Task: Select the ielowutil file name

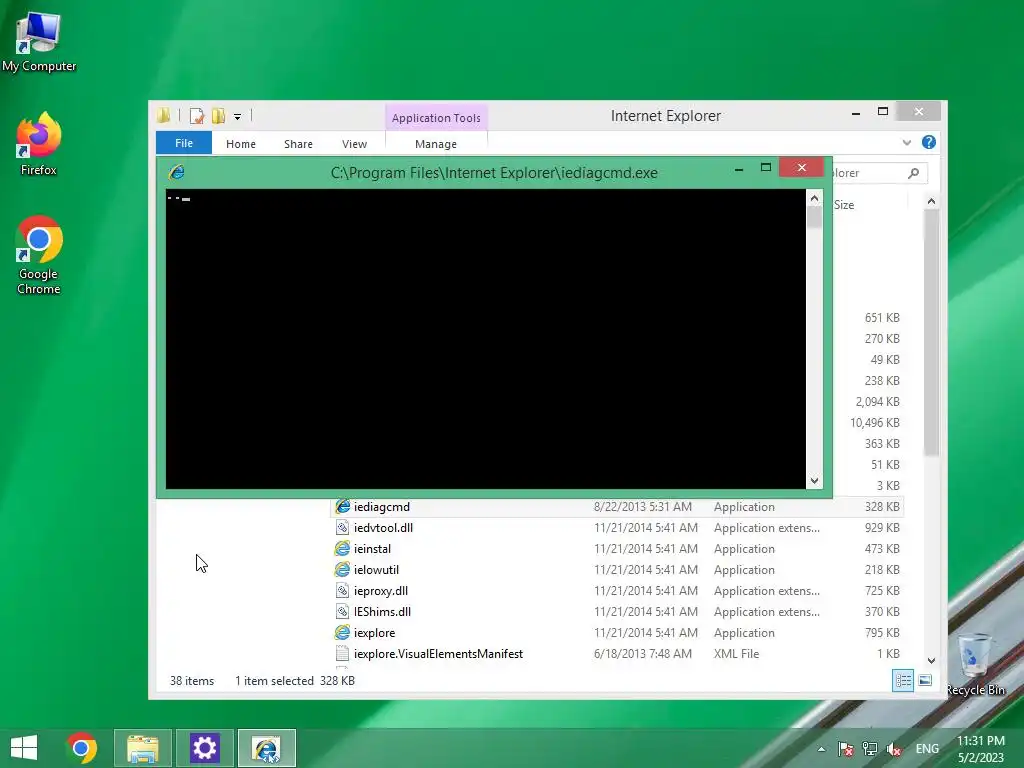Action: (x=376, y=569)
